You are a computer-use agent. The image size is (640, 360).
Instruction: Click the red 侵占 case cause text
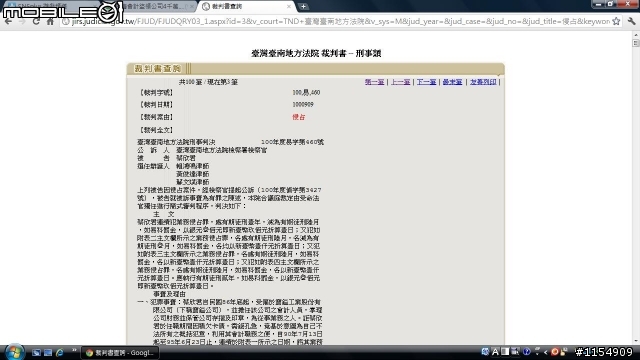click(x=298, y=117)
